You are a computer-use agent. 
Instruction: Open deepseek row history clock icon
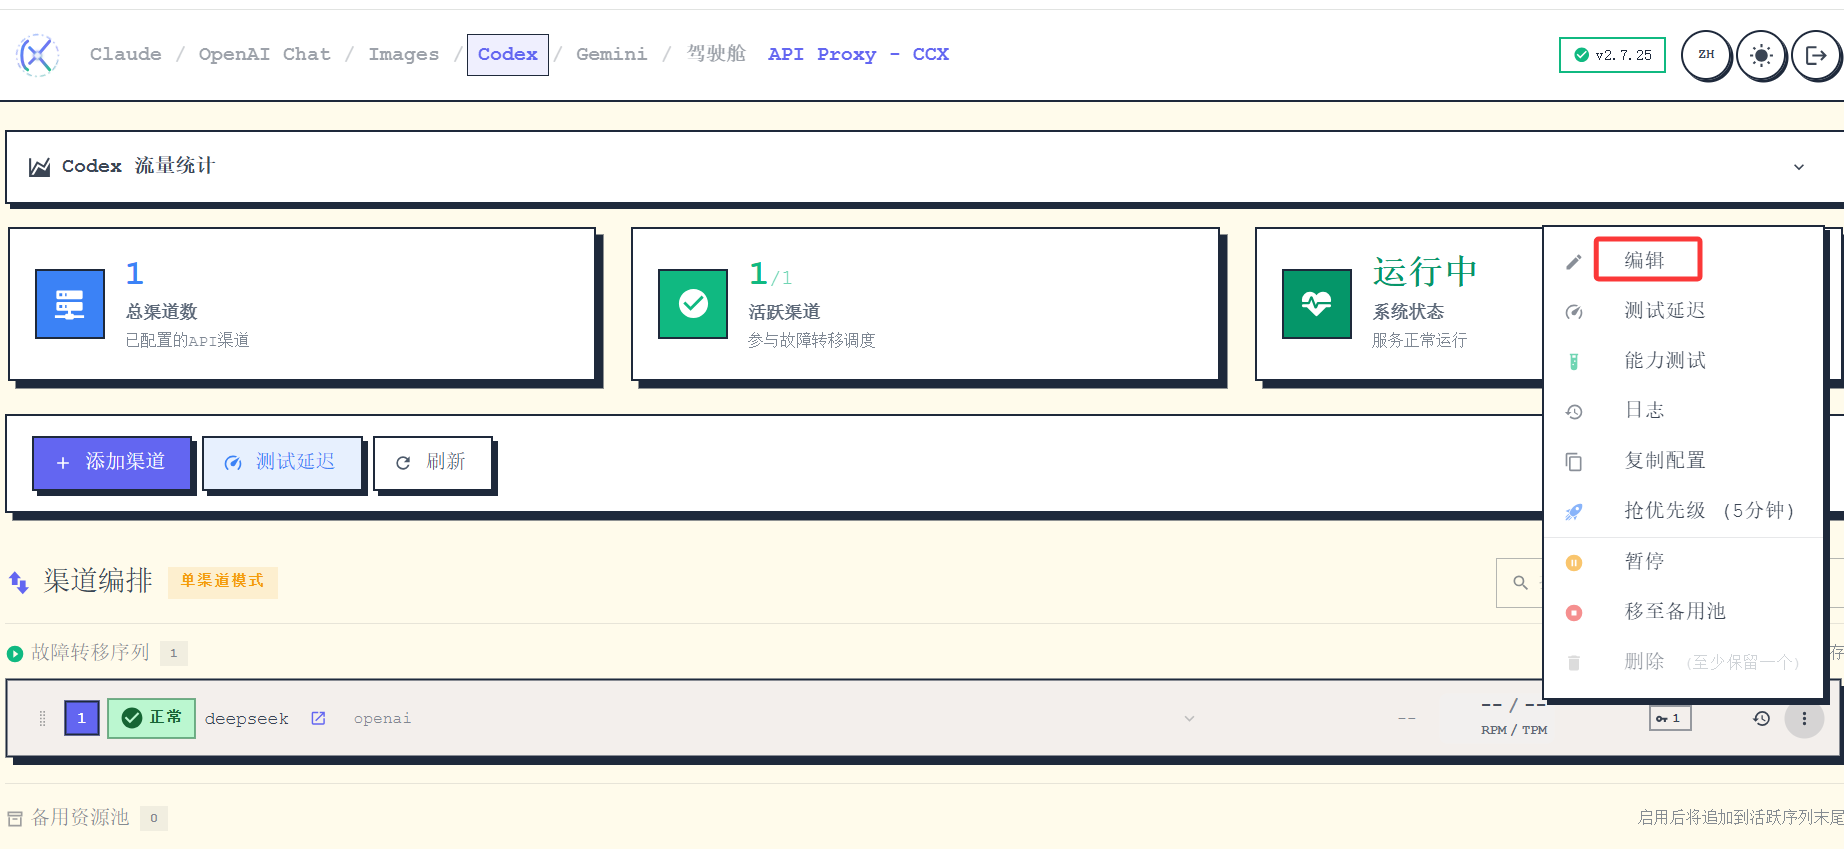(1762, 718)
